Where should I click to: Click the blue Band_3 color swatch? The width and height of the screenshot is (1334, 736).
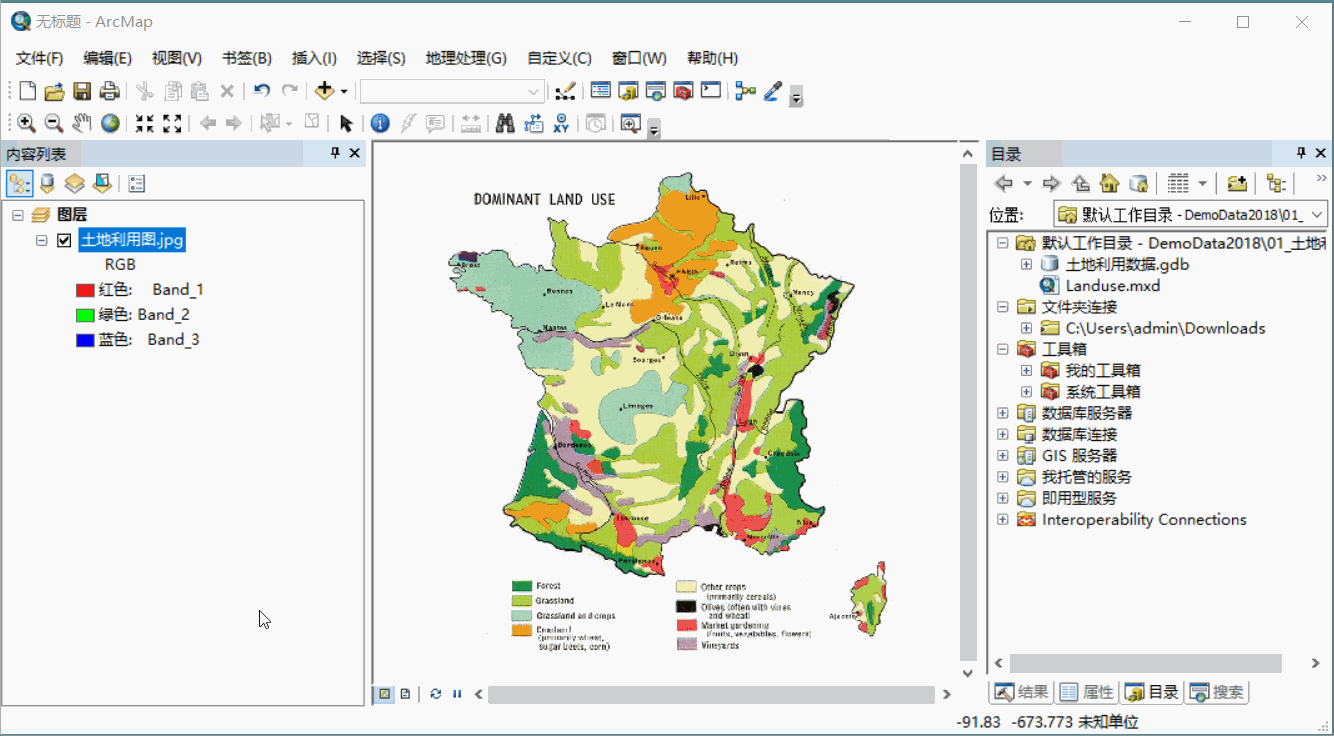pyautogui.click(x=85, y=340)
